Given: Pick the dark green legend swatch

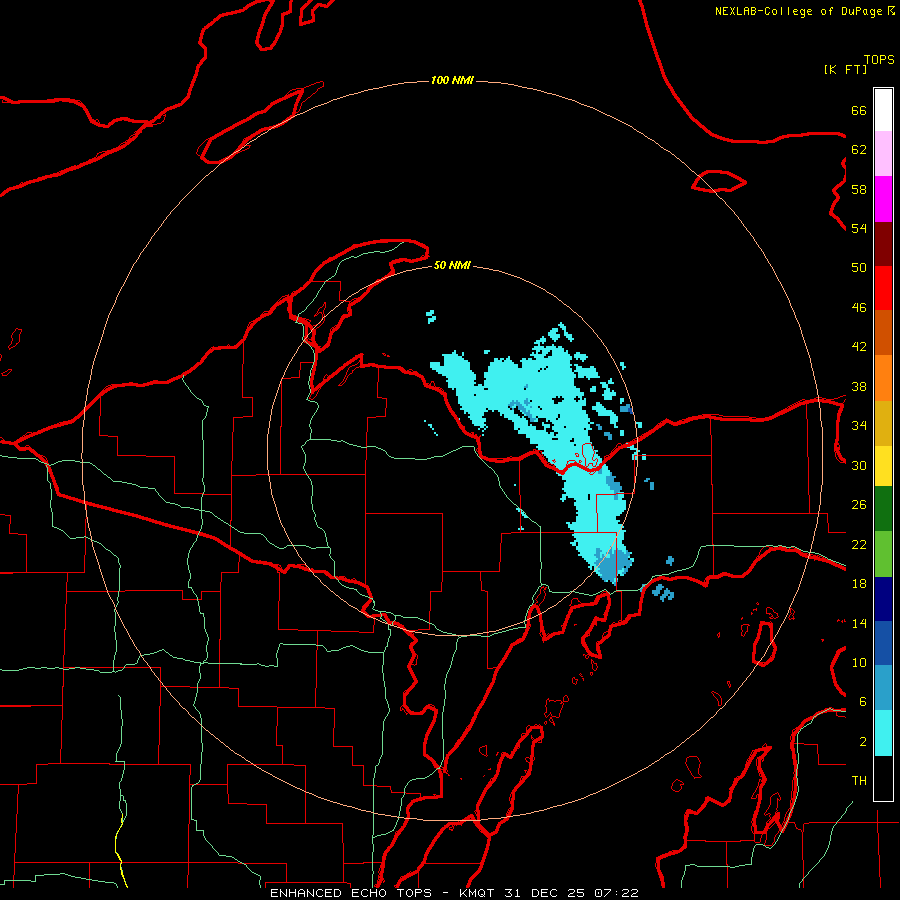Looking at the screenshot, I should pos(883,509).
